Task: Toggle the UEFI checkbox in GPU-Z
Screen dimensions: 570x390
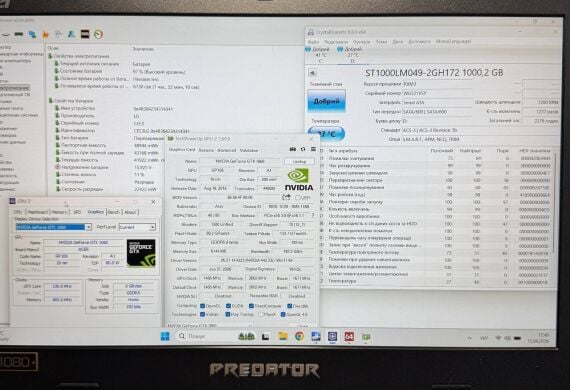Action: click(x=297, y=197)
